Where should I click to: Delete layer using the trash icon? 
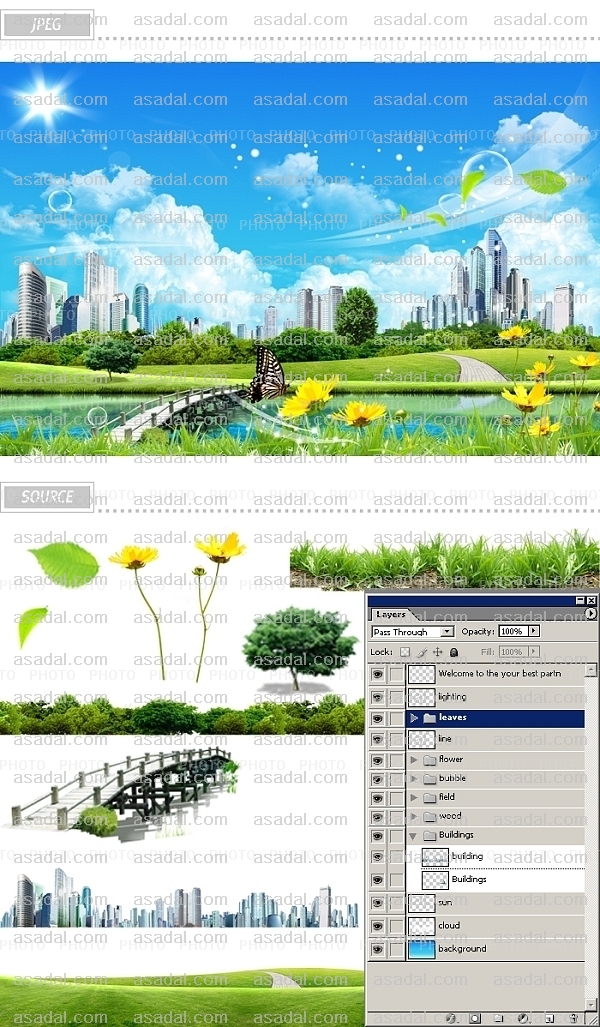pos(573,1018)
